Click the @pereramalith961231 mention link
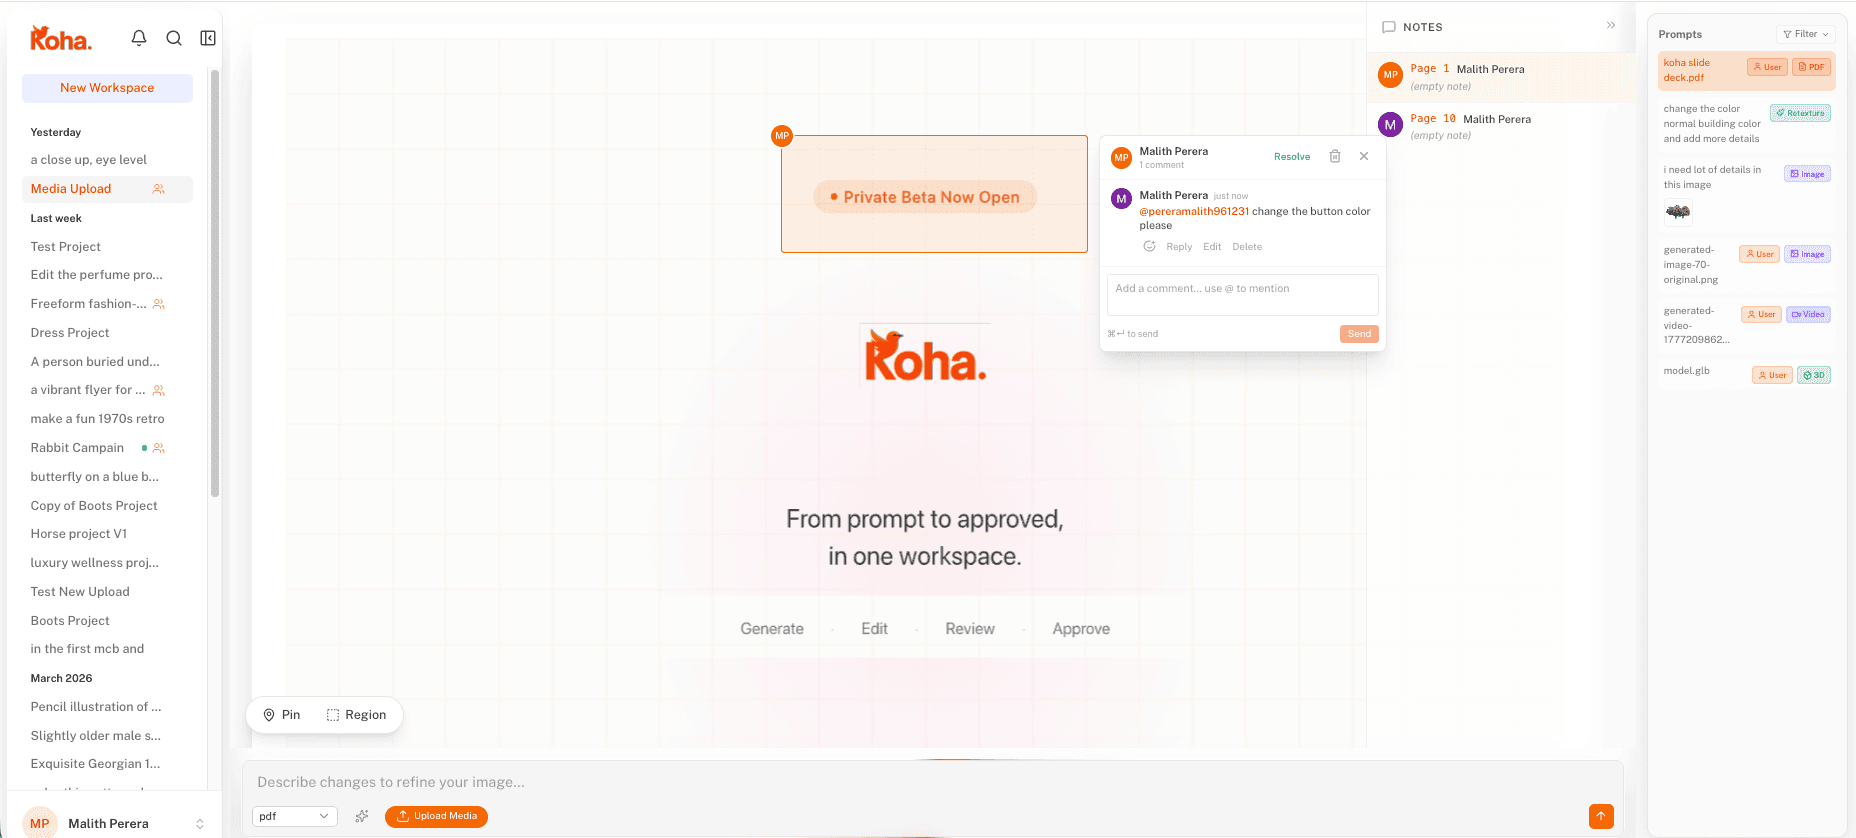The image size is (1856, 838). [1194, 212]
